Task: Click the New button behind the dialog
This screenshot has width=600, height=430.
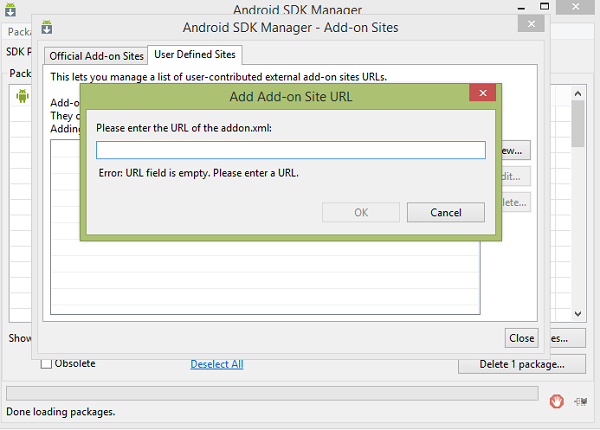Action: [513, 150]
